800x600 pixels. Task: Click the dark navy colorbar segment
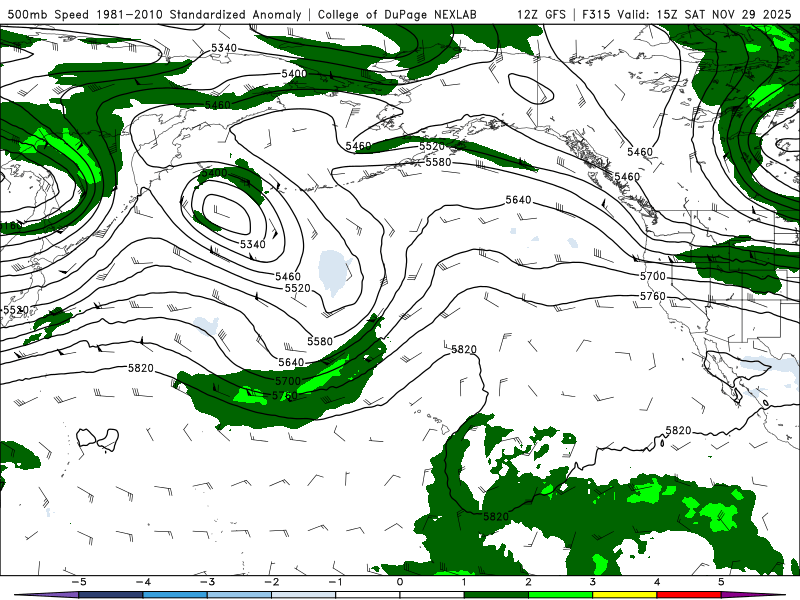click(x=111, y=595)
